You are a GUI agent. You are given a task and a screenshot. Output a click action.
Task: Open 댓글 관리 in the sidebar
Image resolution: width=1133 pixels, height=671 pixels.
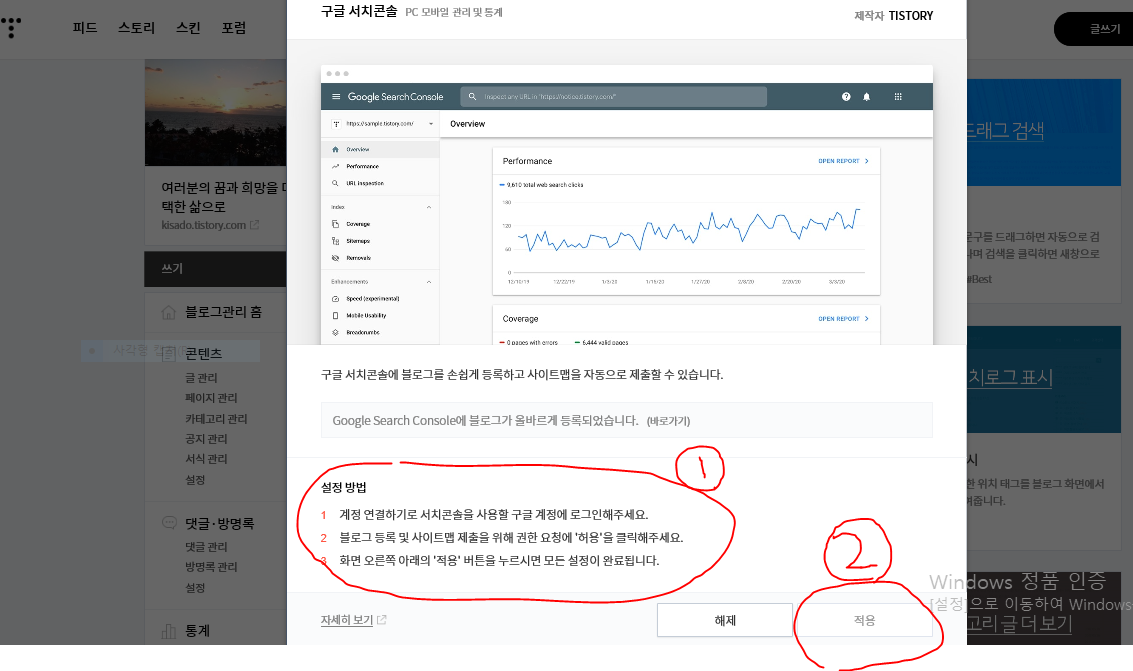pos(206,547)
